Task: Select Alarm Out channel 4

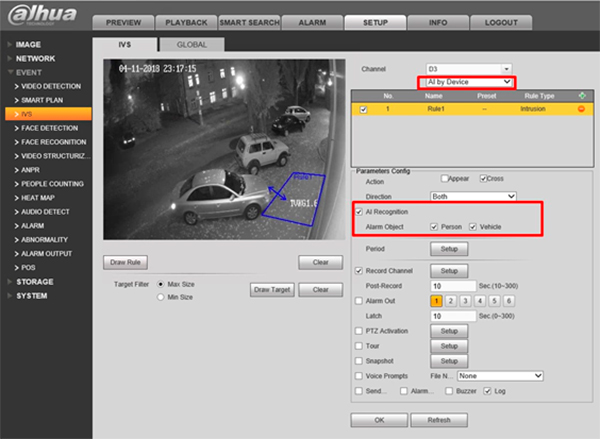Action: click(x=480, y=301)
